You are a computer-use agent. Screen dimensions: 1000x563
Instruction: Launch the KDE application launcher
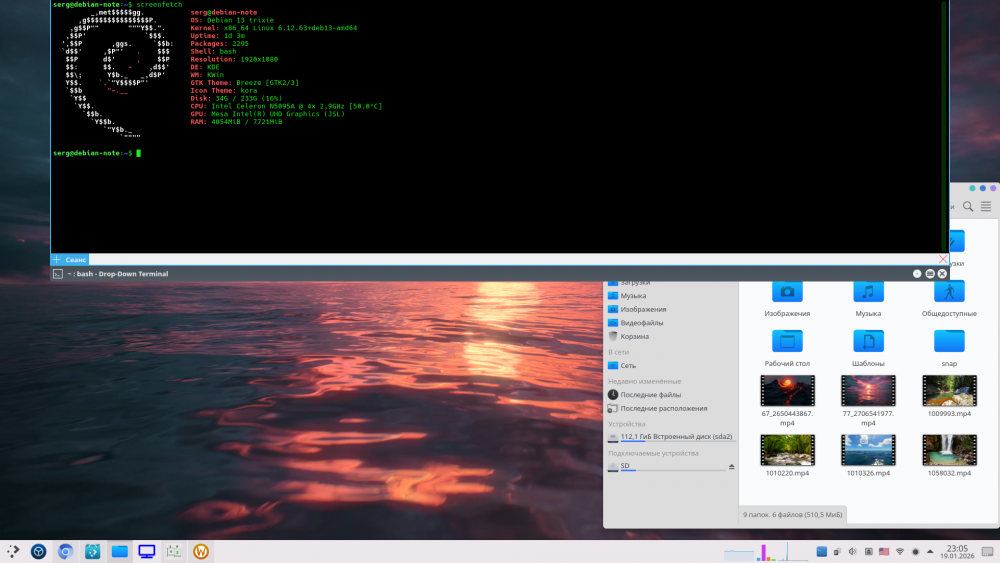coord(13,551)
